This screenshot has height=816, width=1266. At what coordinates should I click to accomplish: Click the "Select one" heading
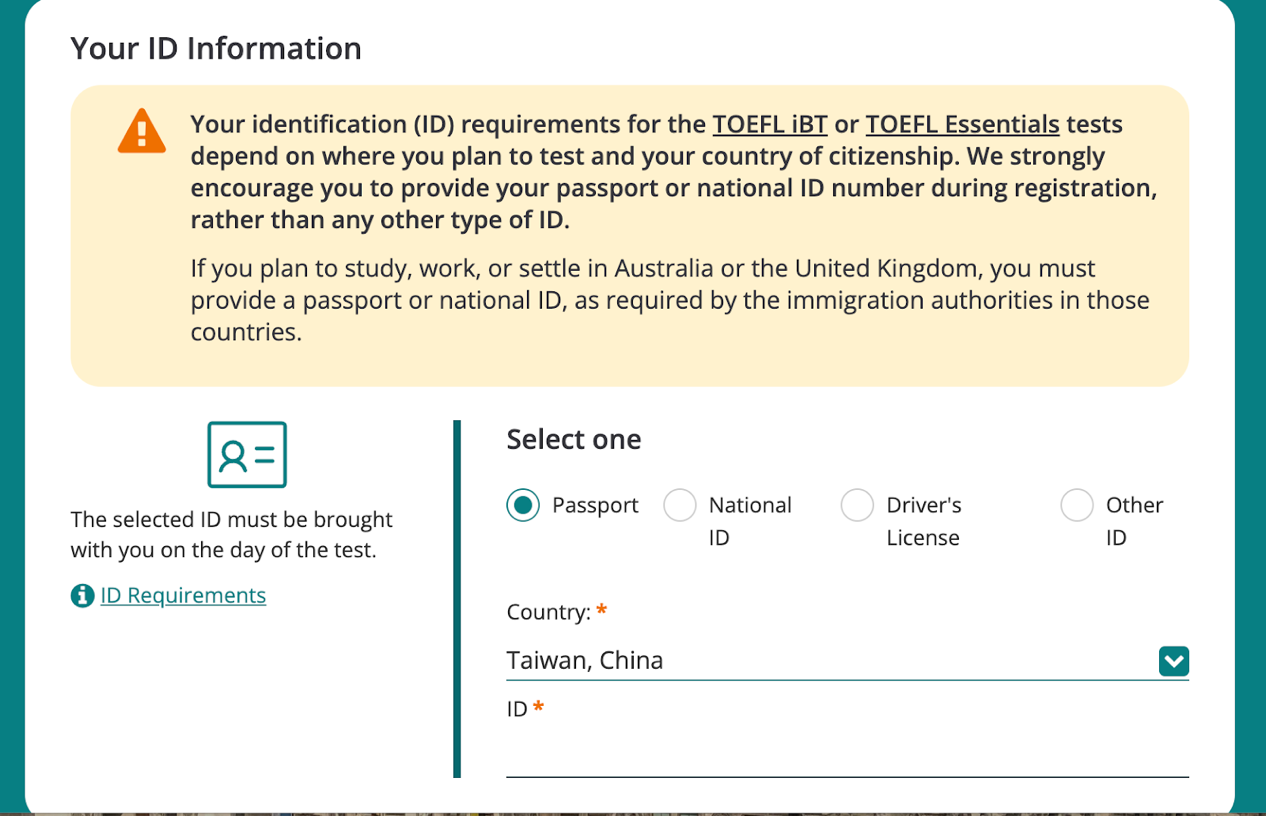(573, 439)
